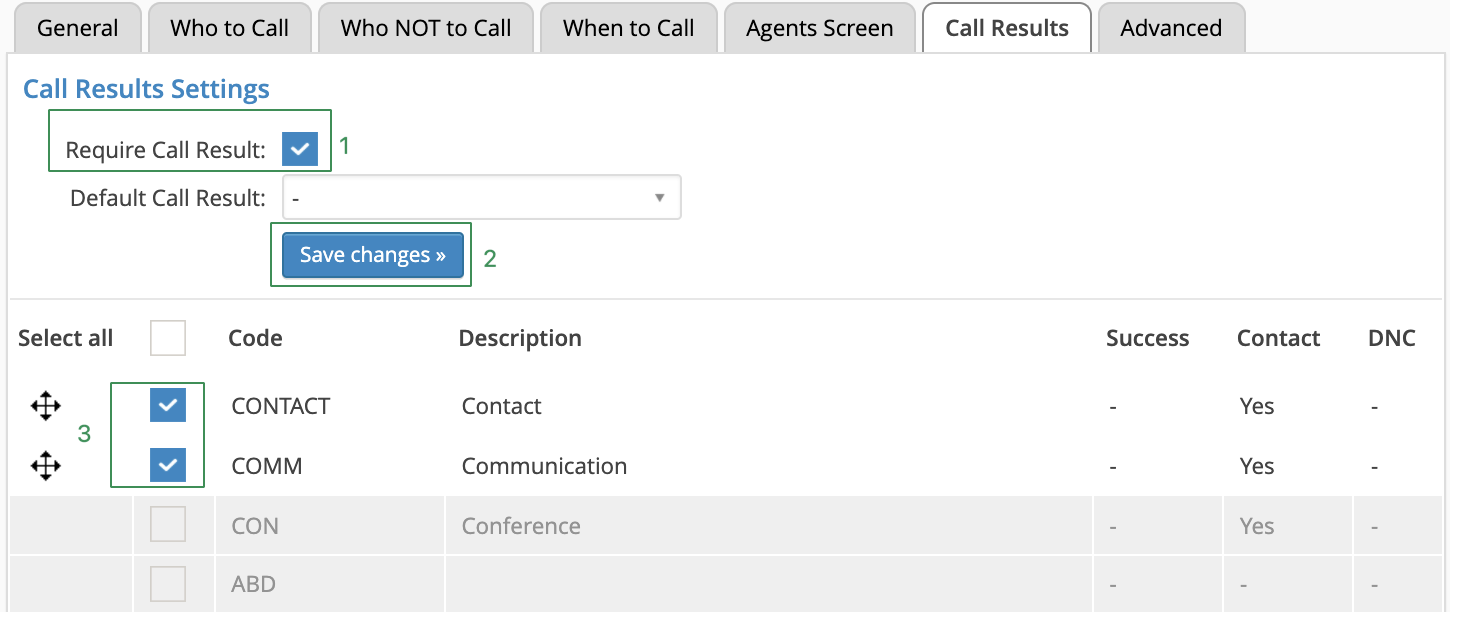Select the When to Call tab

(x=629, y=28)
